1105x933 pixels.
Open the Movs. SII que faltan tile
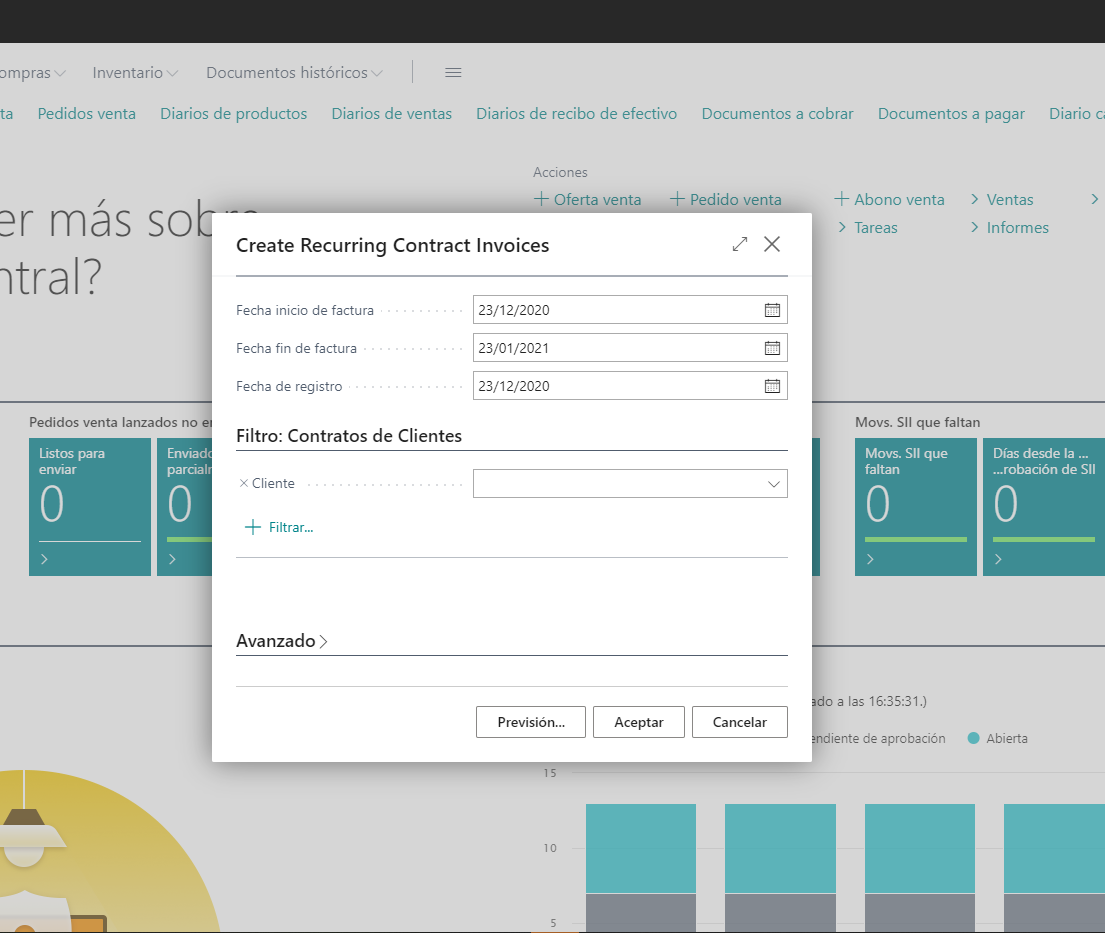click(915, 506)
